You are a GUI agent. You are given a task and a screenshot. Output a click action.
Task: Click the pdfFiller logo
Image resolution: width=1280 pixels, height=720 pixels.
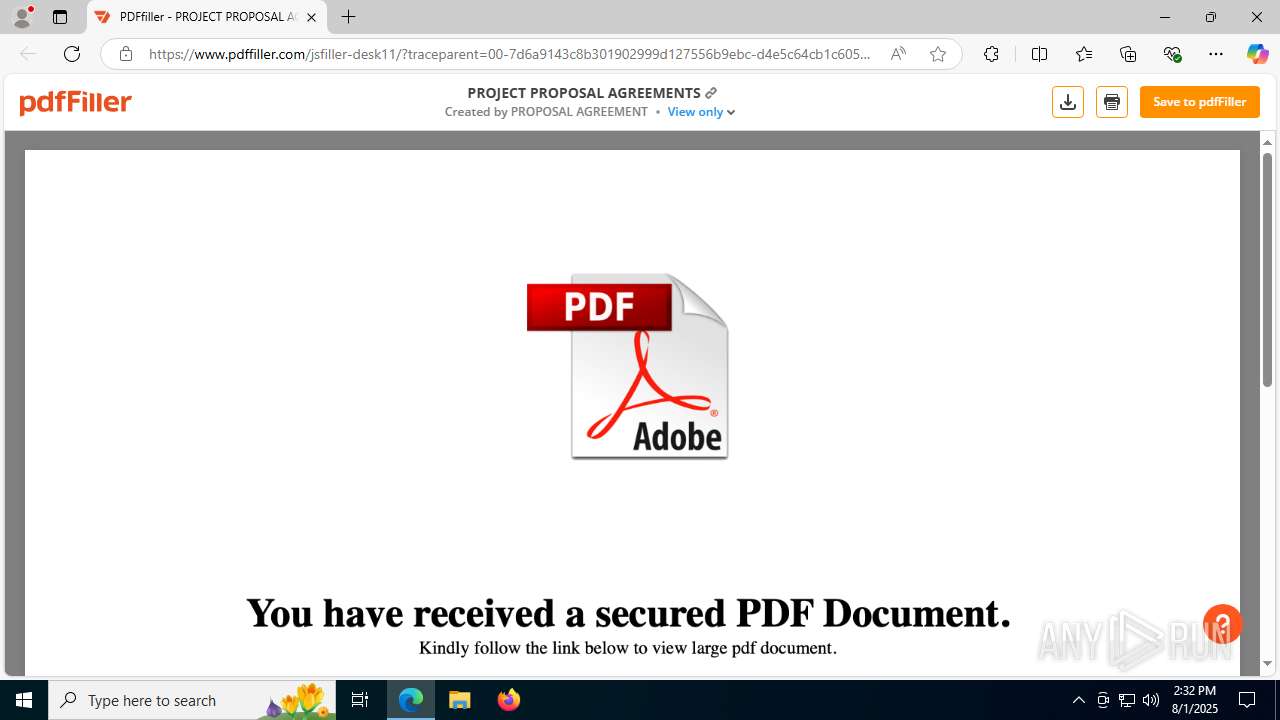(75, 102)
